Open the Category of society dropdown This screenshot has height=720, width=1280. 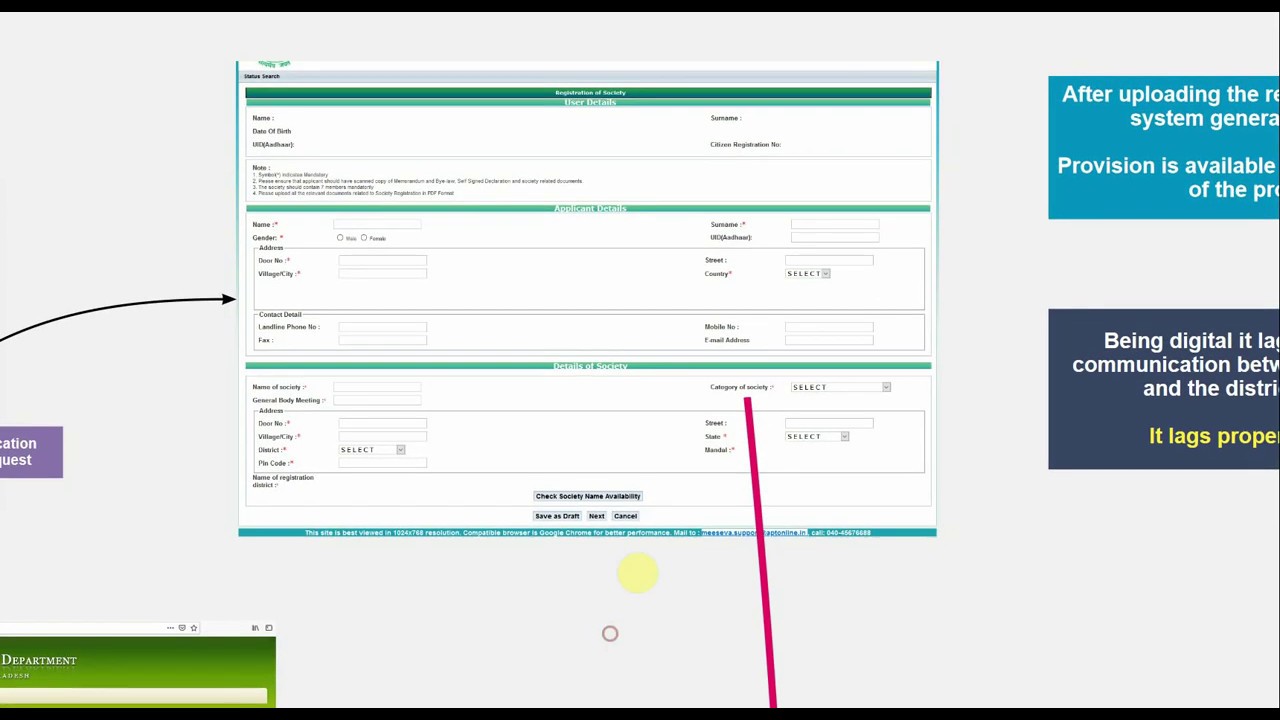[x=840, y=387]
